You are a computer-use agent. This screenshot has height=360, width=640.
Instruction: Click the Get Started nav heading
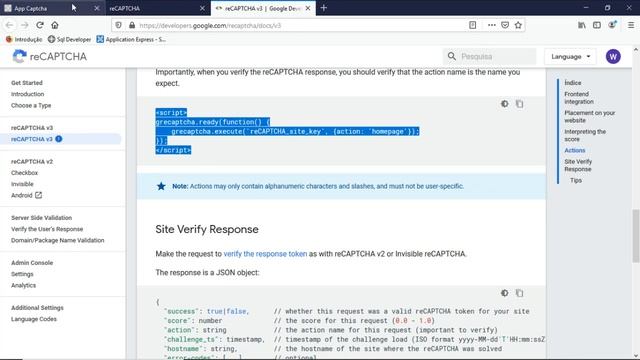tap(27, 83)
